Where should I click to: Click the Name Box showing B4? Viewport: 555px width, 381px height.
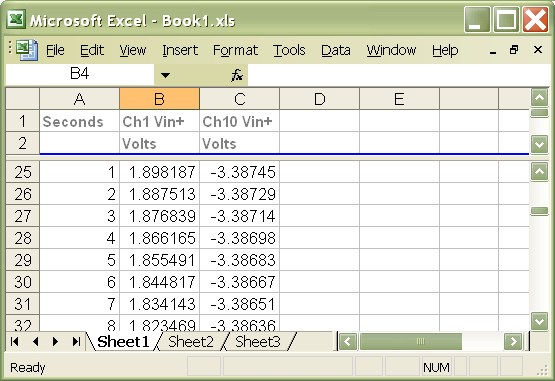(x=80, y=75)
